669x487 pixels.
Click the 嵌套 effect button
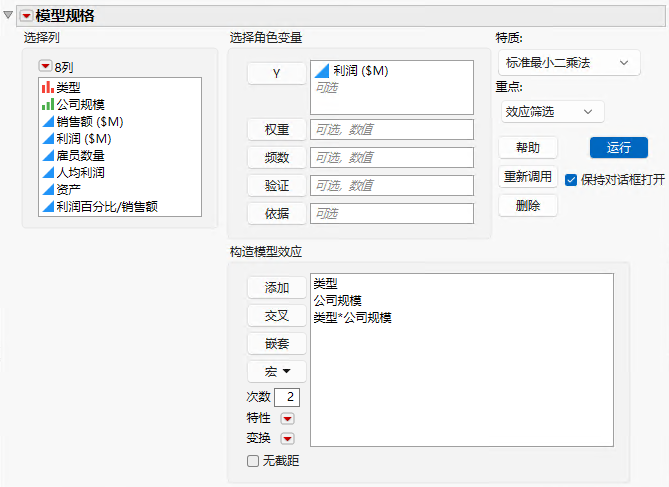pos(276,344)
